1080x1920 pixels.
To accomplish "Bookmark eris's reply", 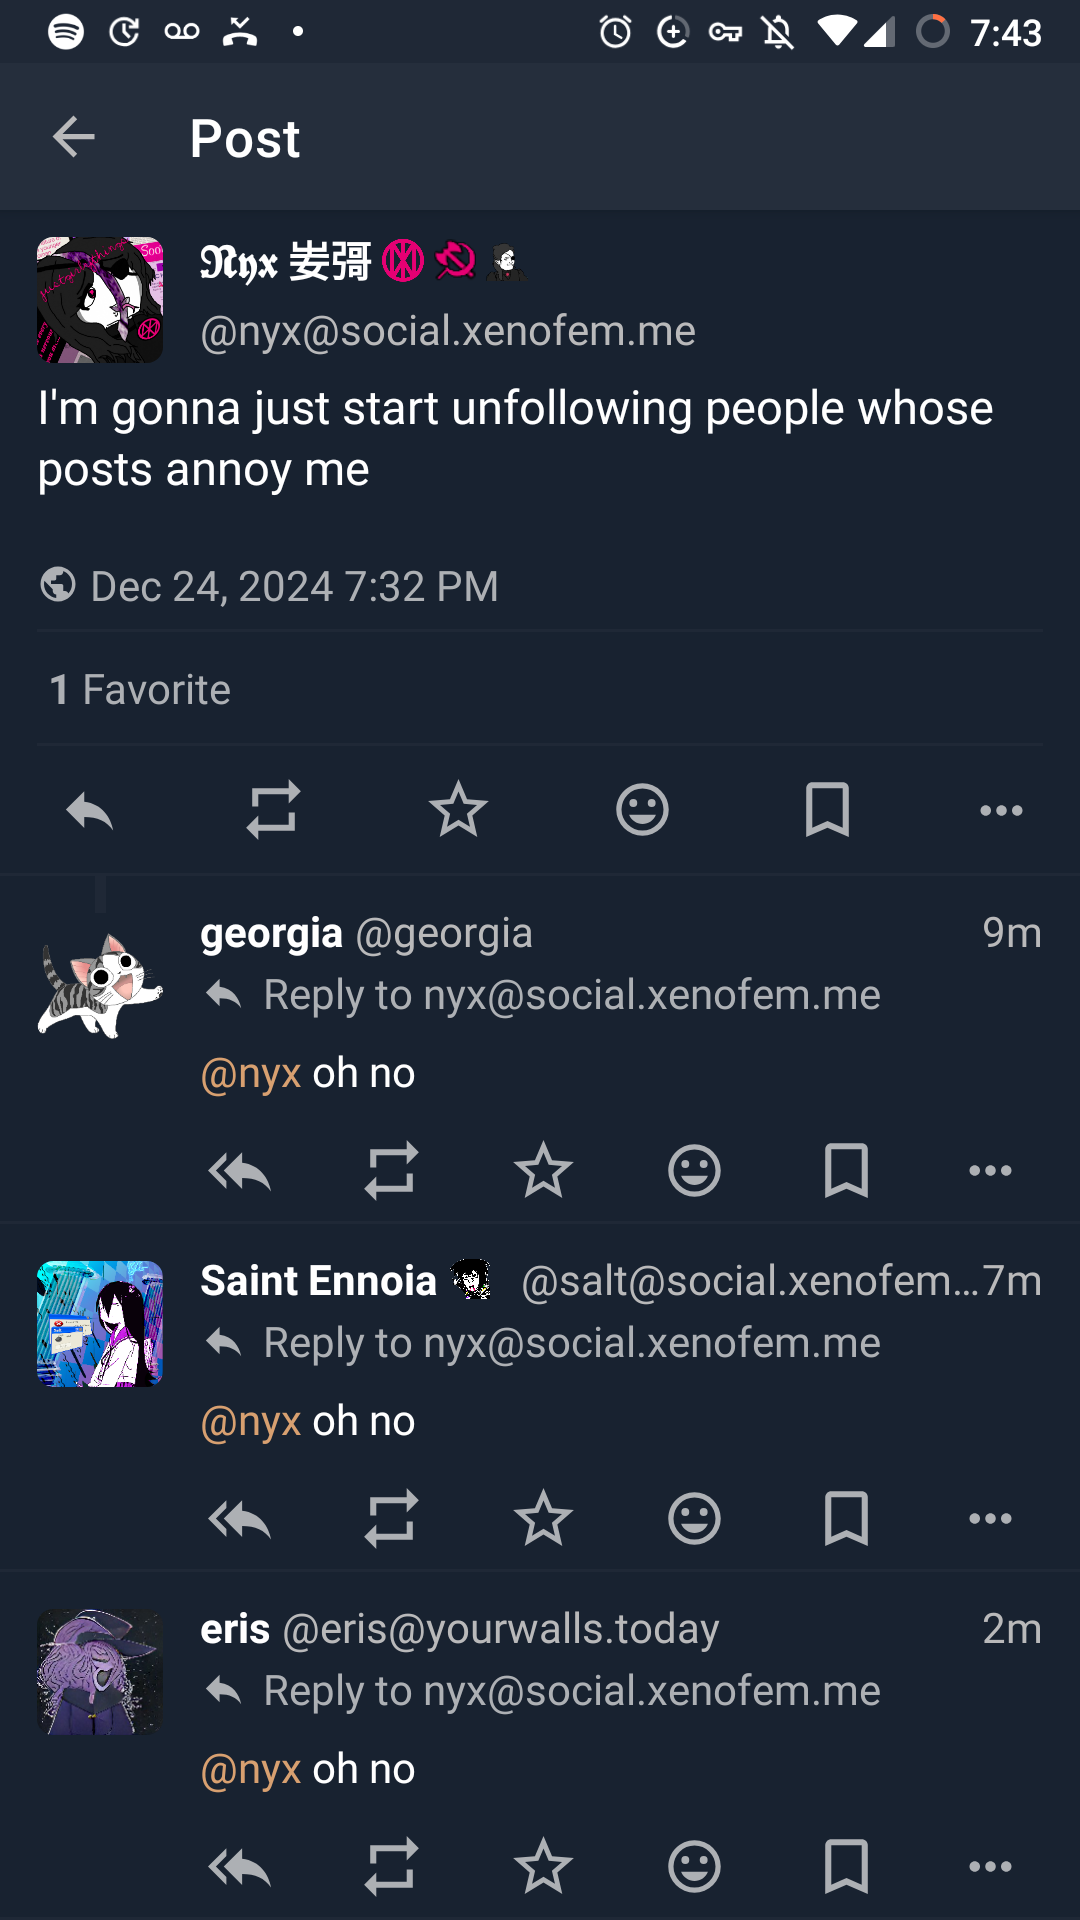I will [846, 1866].
